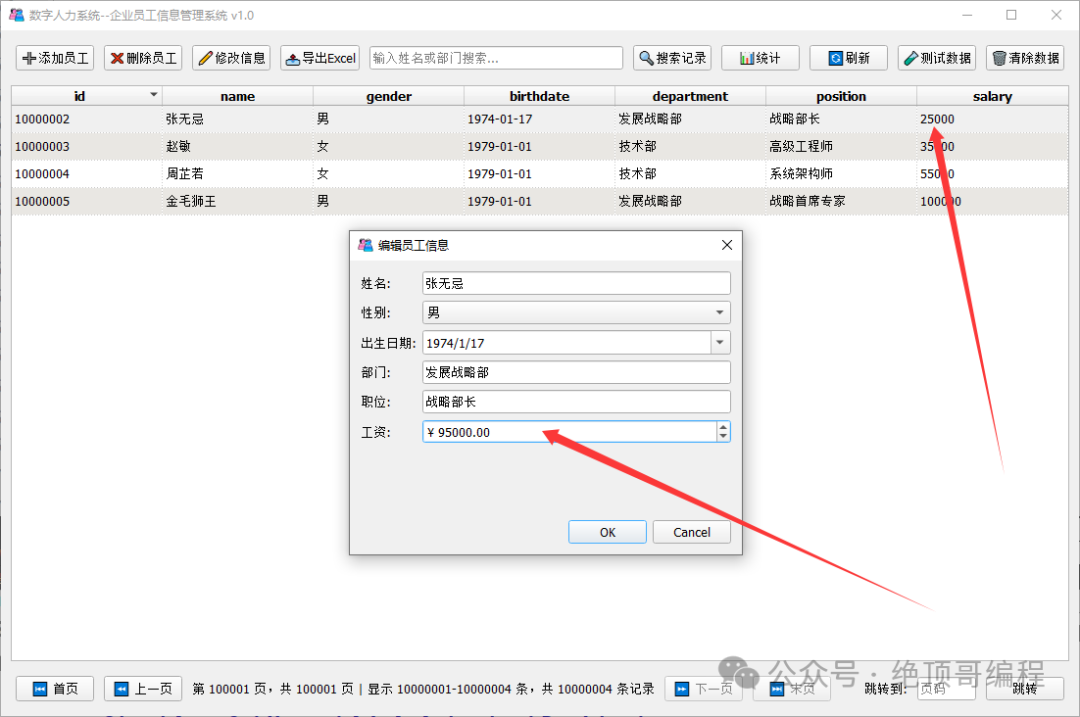Confirm edit with OK button
1080x717 pixels.
(x=608, y=532)
